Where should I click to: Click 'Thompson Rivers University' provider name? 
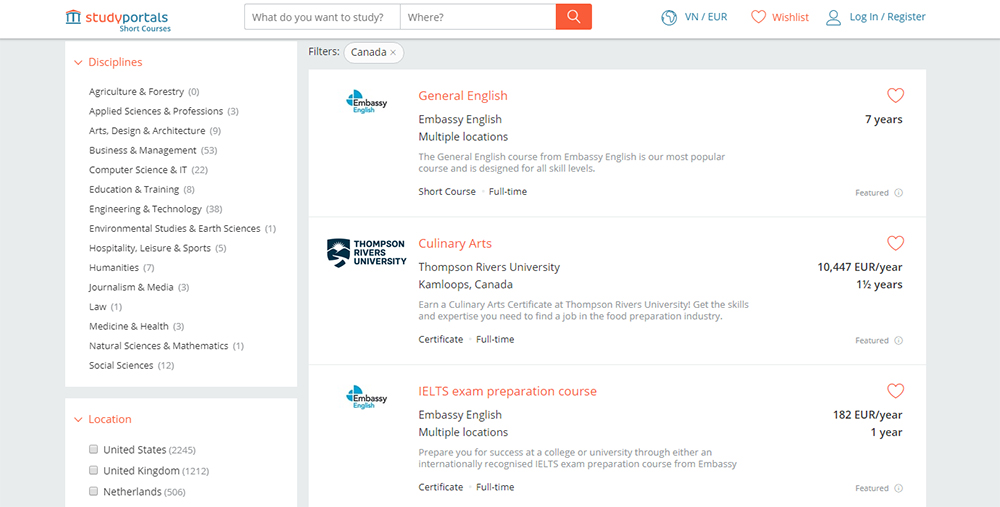coord(489,267)
